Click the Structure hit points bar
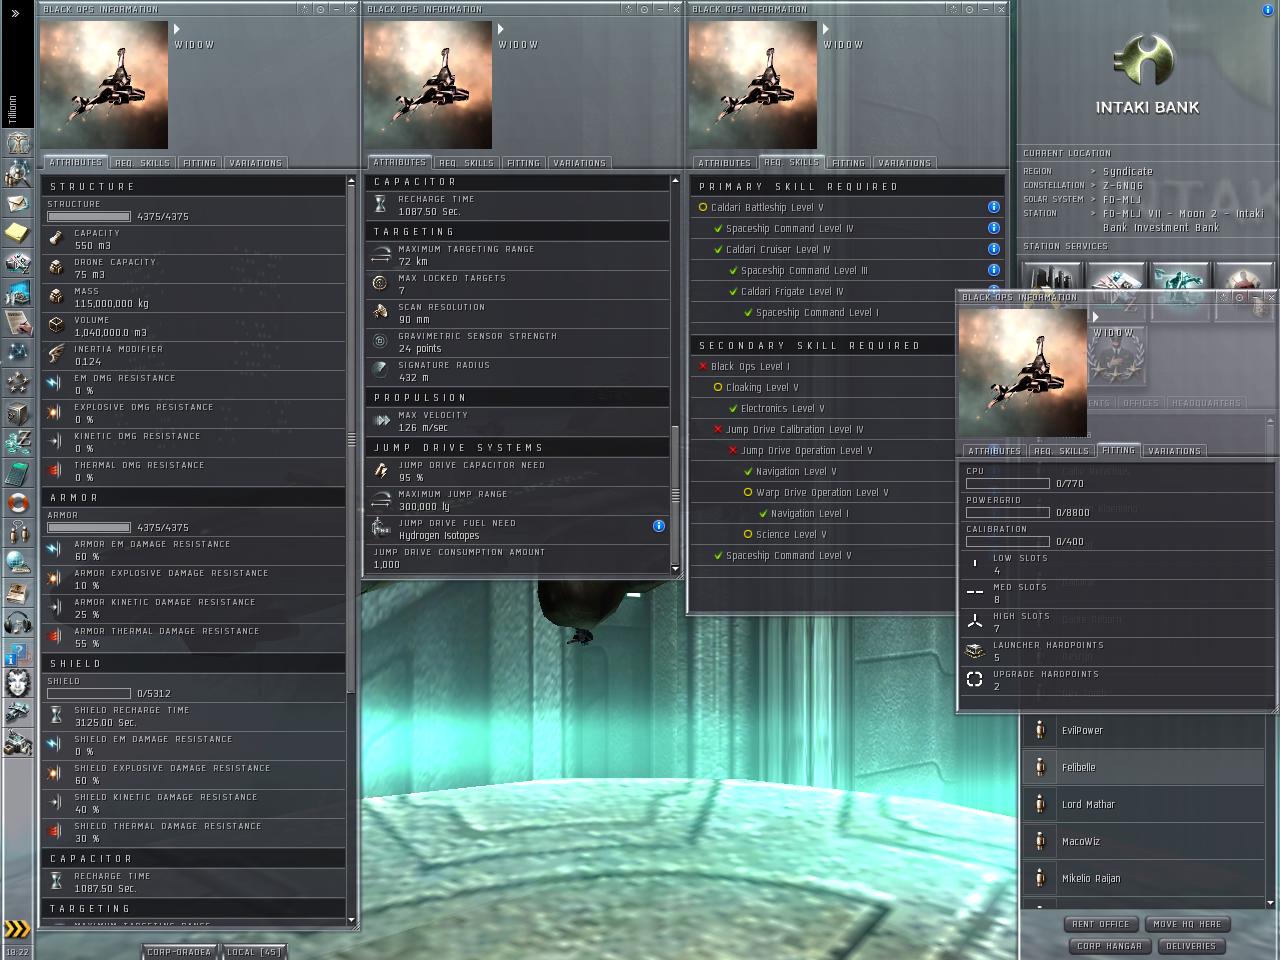The image size is (1280, 960). coord(89,216)
